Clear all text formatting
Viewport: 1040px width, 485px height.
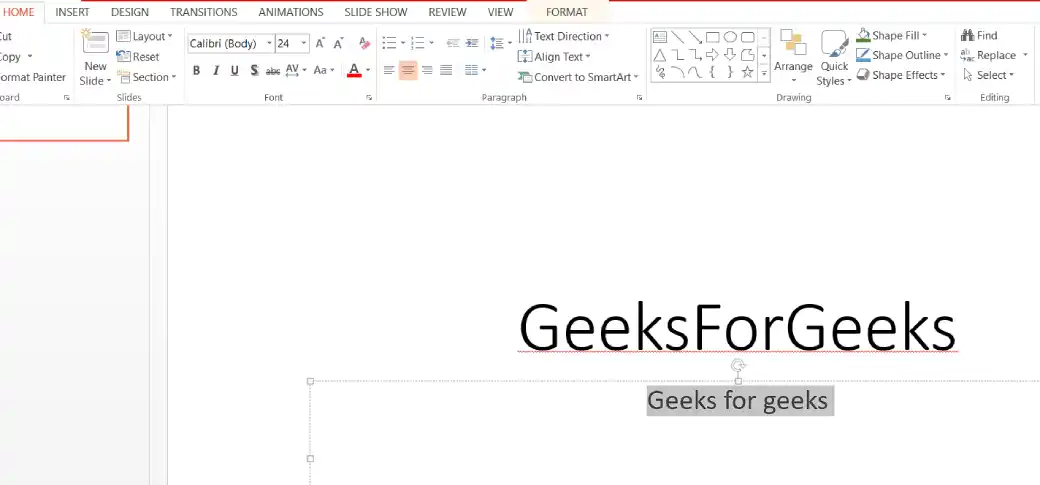[x=364, y=44]
